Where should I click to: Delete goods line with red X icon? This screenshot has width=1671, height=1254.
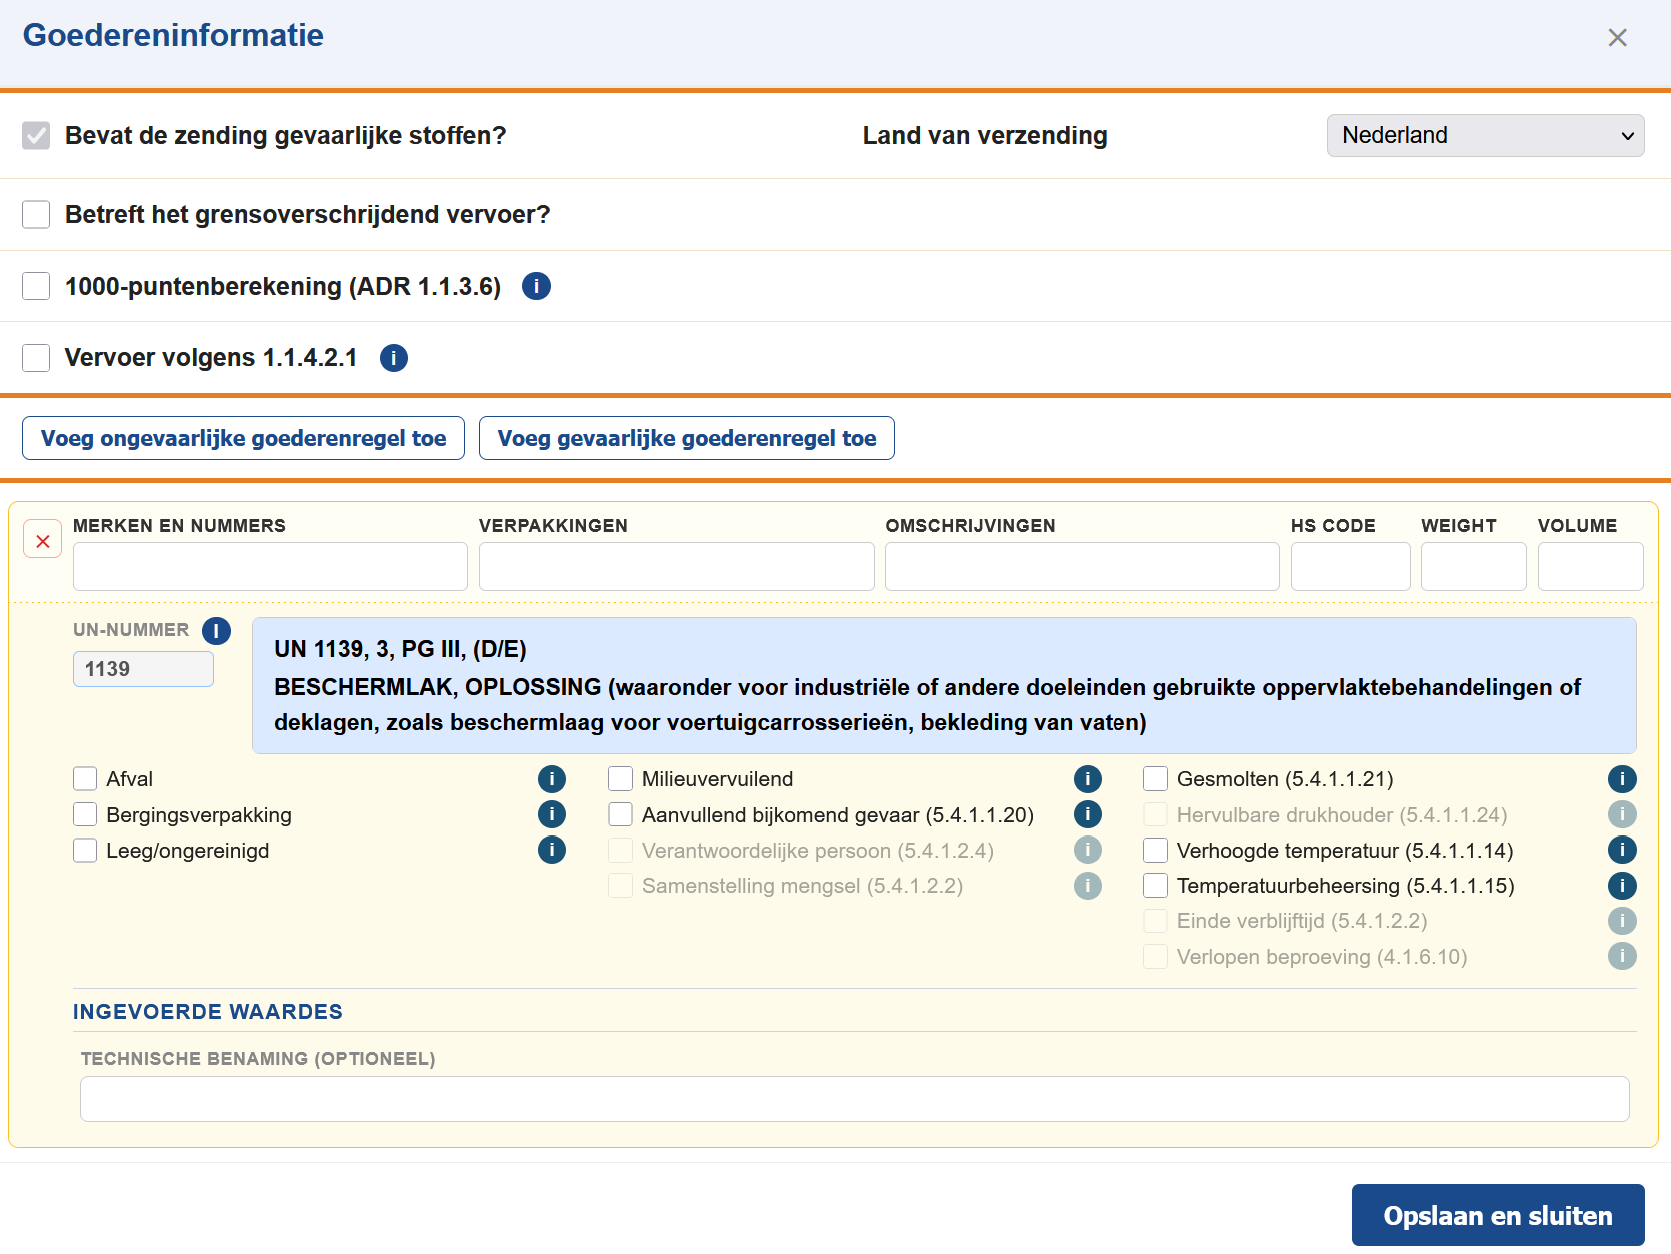43,541
